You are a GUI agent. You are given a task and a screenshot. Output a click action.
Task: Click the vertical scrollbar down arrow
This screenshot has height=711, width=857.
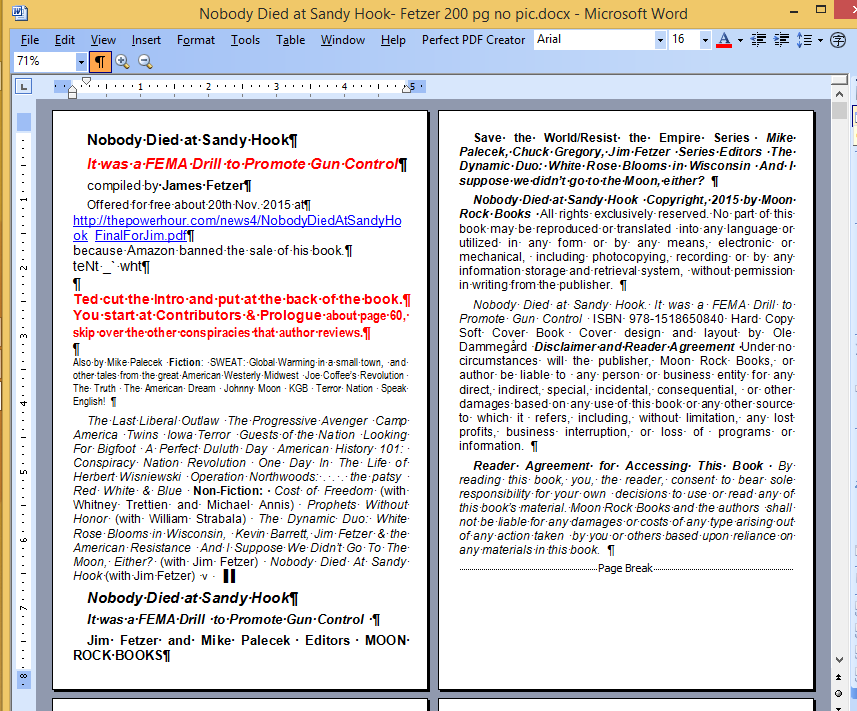point(840,660)
